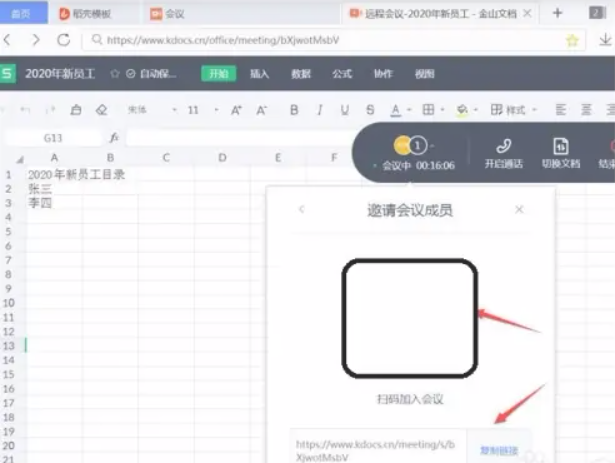Click the clear formatting eraser icon

tap(102, 110)
